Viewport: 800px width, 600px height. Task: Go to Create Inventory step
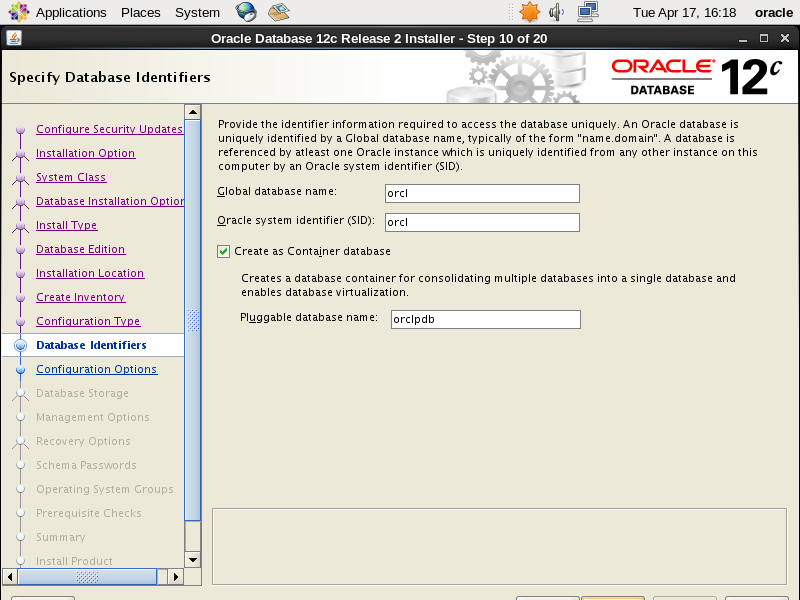tap(81, 297)
